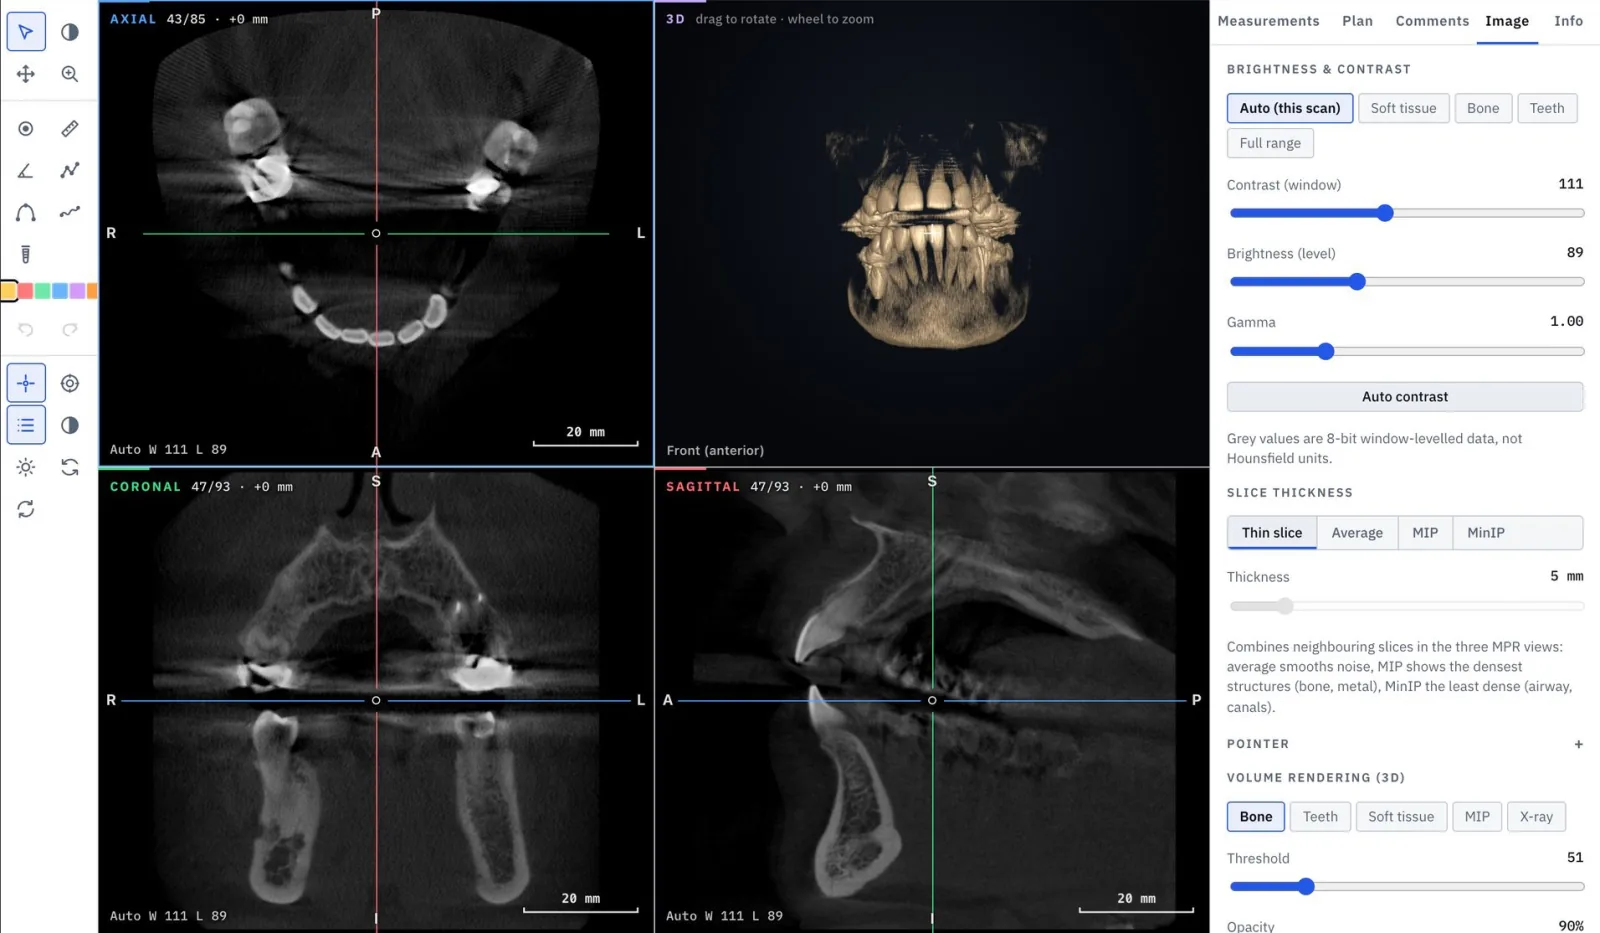Select the Full range preset button

(1270, 143)
